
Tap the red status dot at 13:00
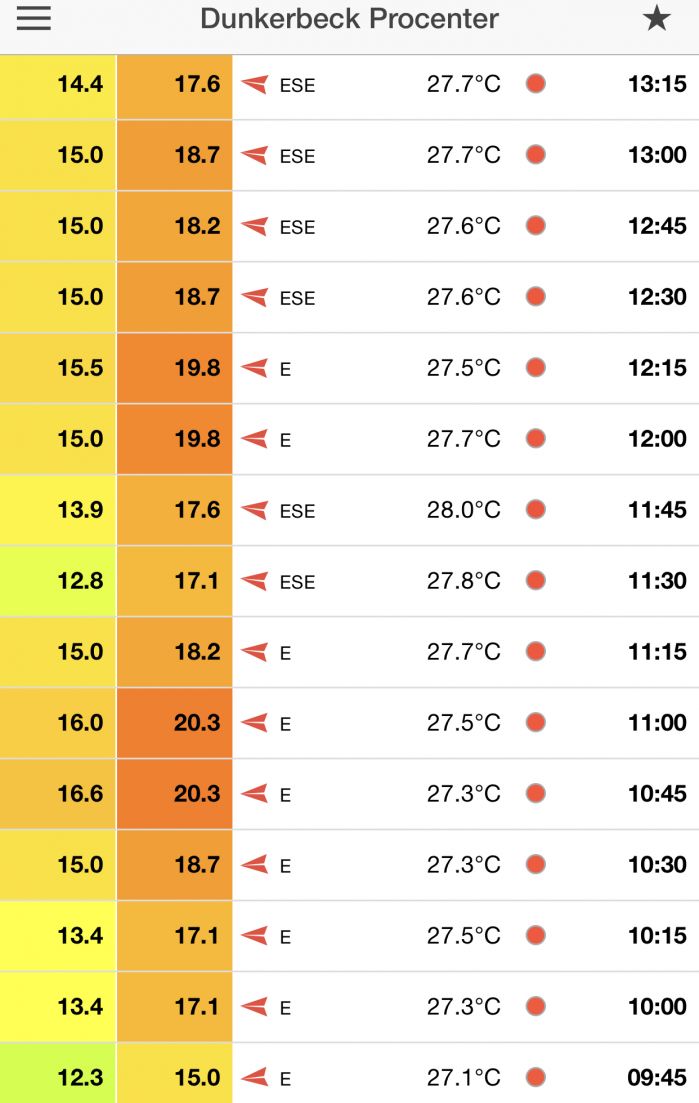pos(536,155)
